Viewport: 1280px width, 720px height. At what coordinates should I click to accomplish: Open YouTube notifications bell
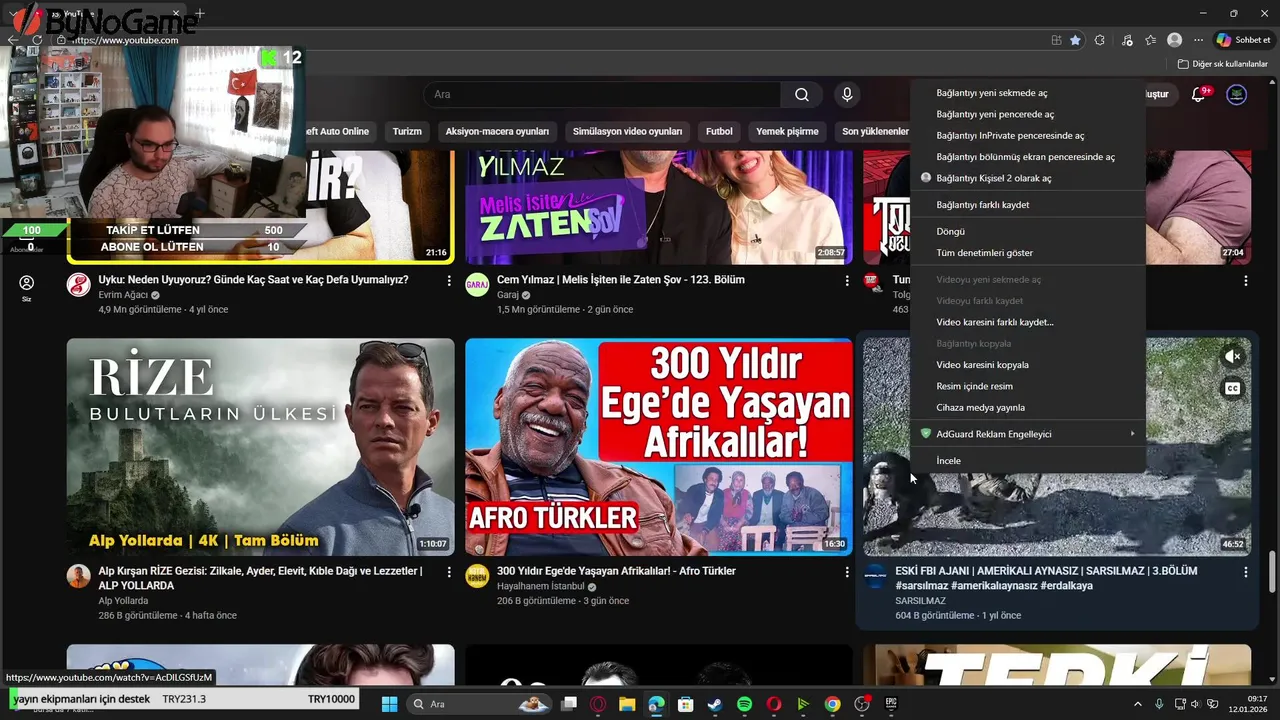coord(1198,95)
